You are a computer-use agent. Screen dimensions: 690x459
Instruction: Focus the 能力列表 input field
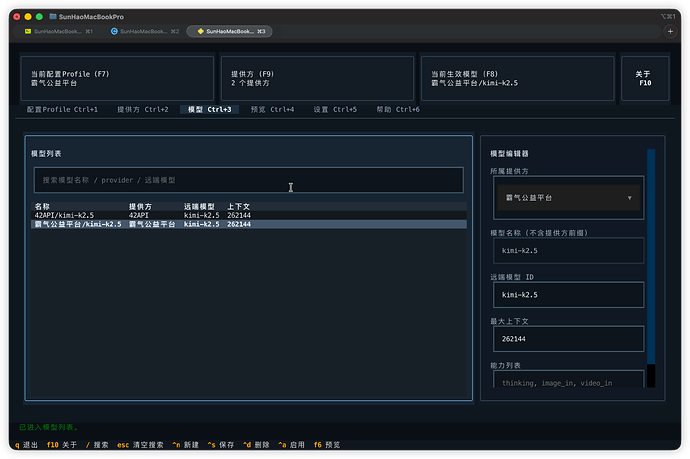click(x=569, y=379)
